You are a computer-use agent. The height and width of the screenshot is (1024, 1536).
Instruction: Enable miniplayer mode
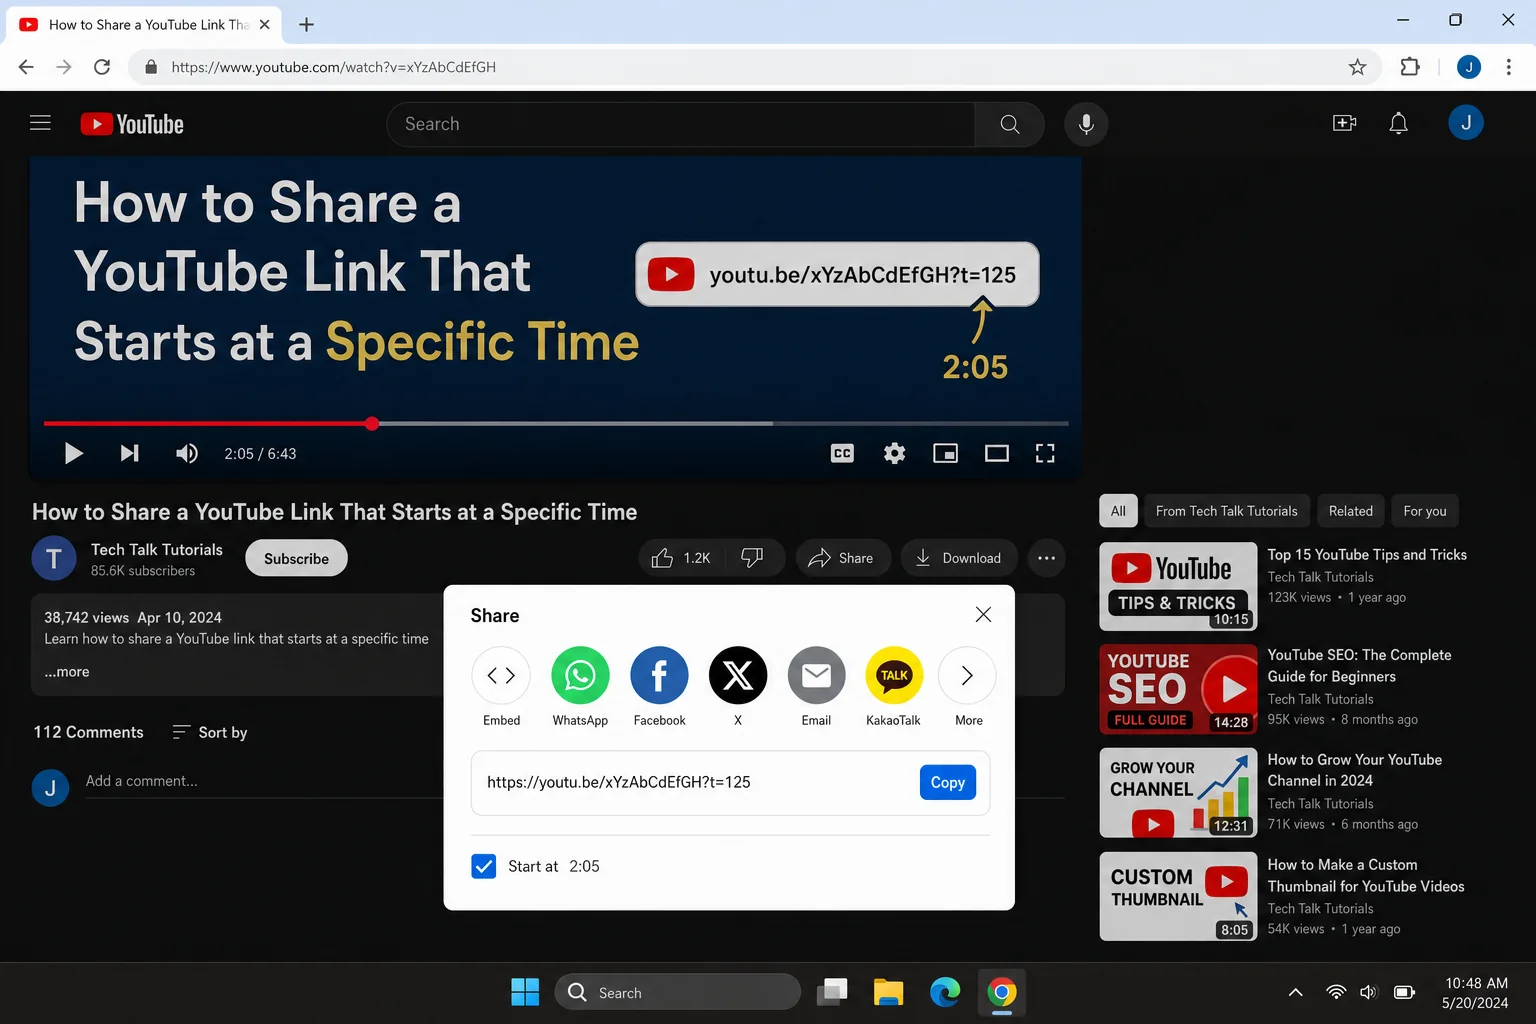point(945,453)
